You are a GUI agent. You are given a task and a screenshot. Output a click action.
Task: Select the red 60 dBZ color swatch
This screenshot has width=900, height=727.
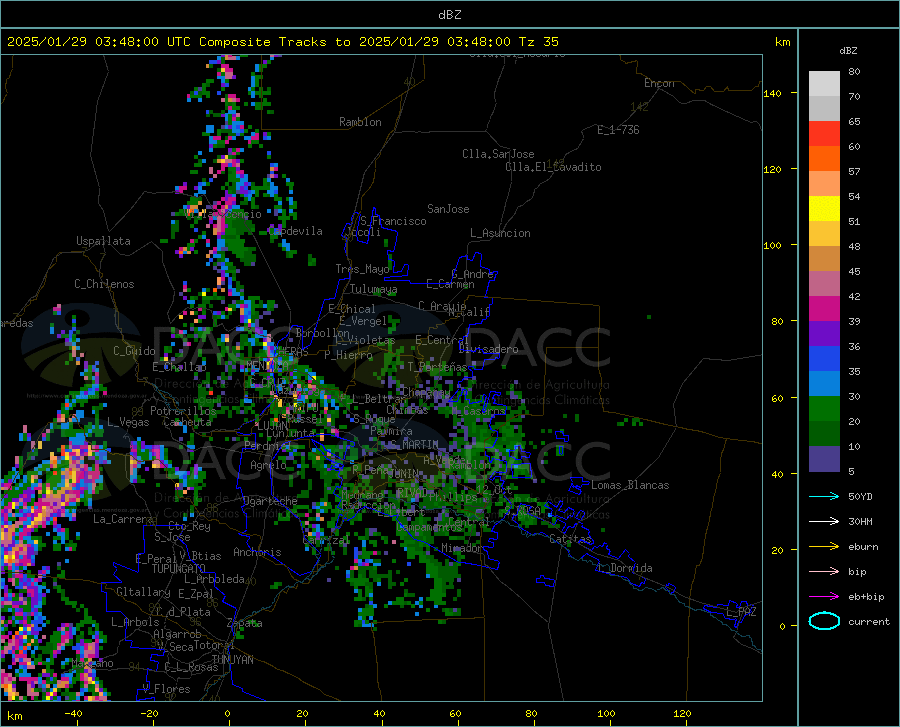click(824, 134)
